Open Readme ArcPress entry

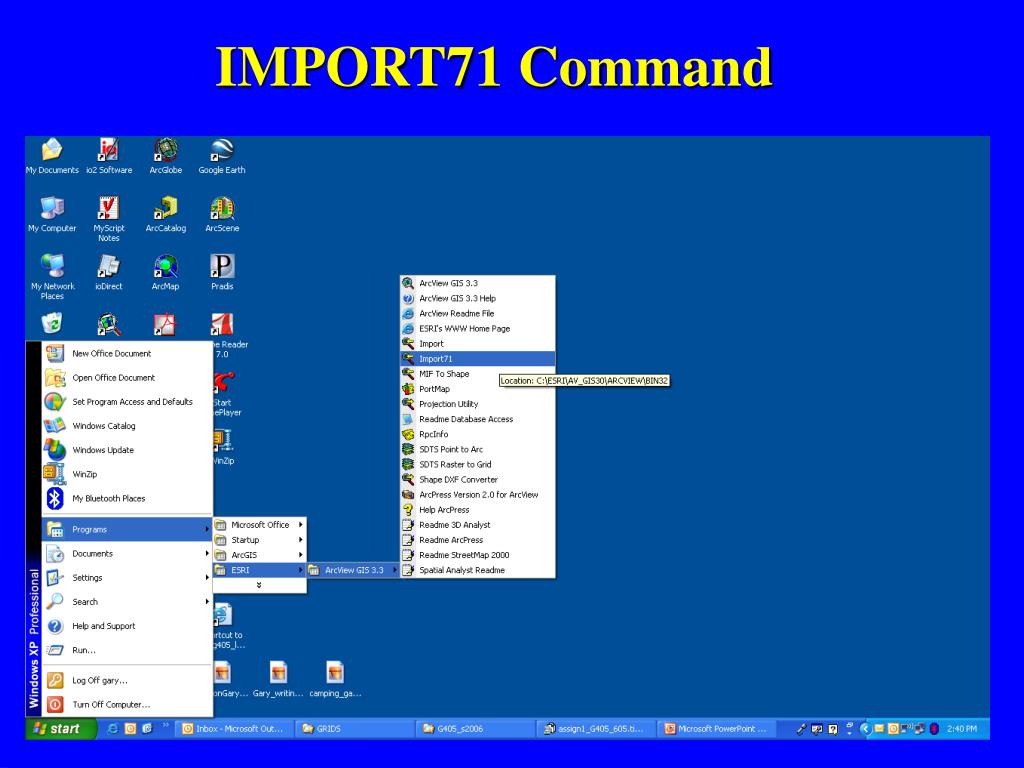pos(478,540)
